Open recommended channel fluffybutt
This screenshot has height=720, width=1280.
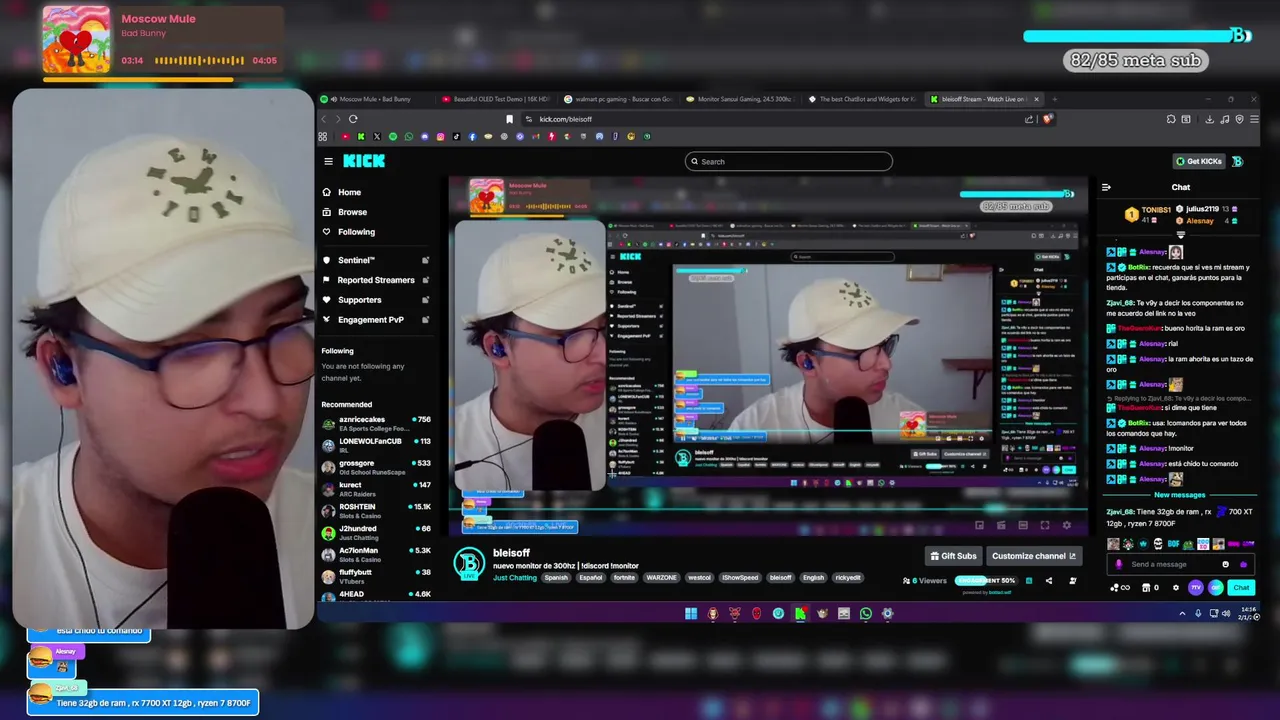376,576
